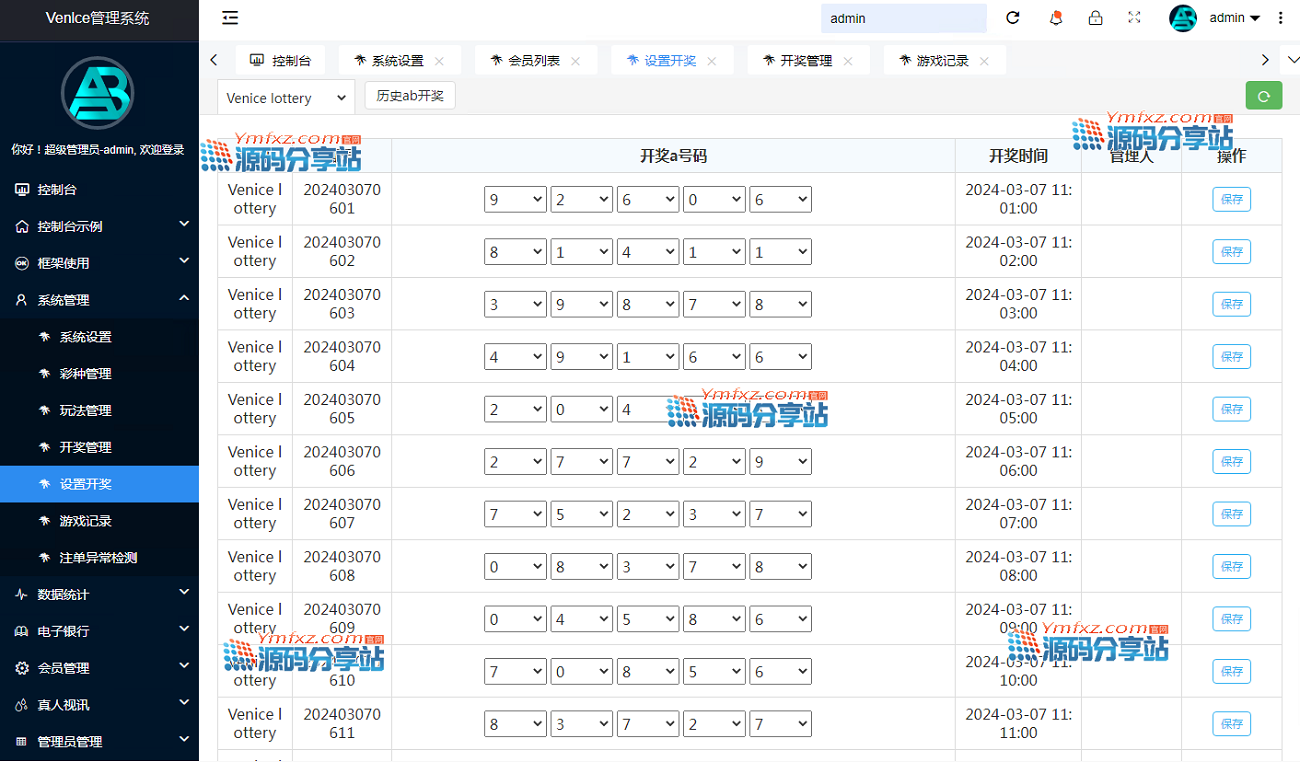Switch to the 控制台 tab

281,61
